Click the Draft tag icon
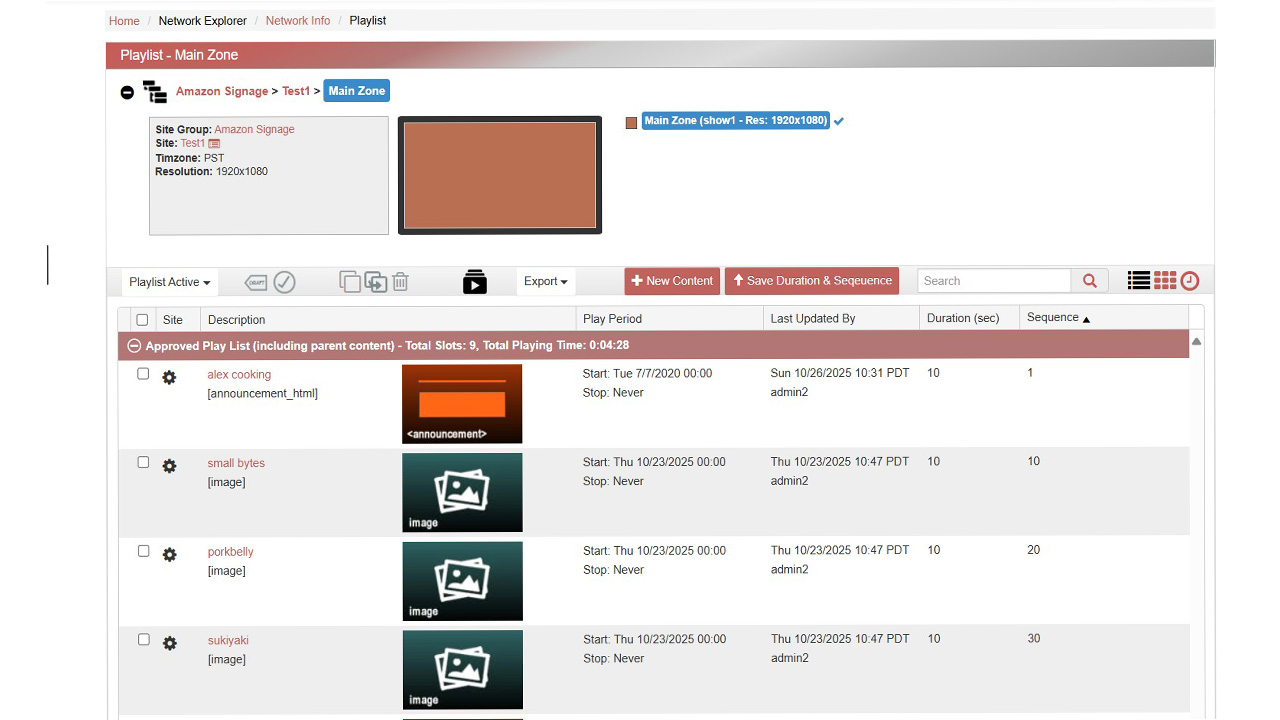 coord(256,283)
